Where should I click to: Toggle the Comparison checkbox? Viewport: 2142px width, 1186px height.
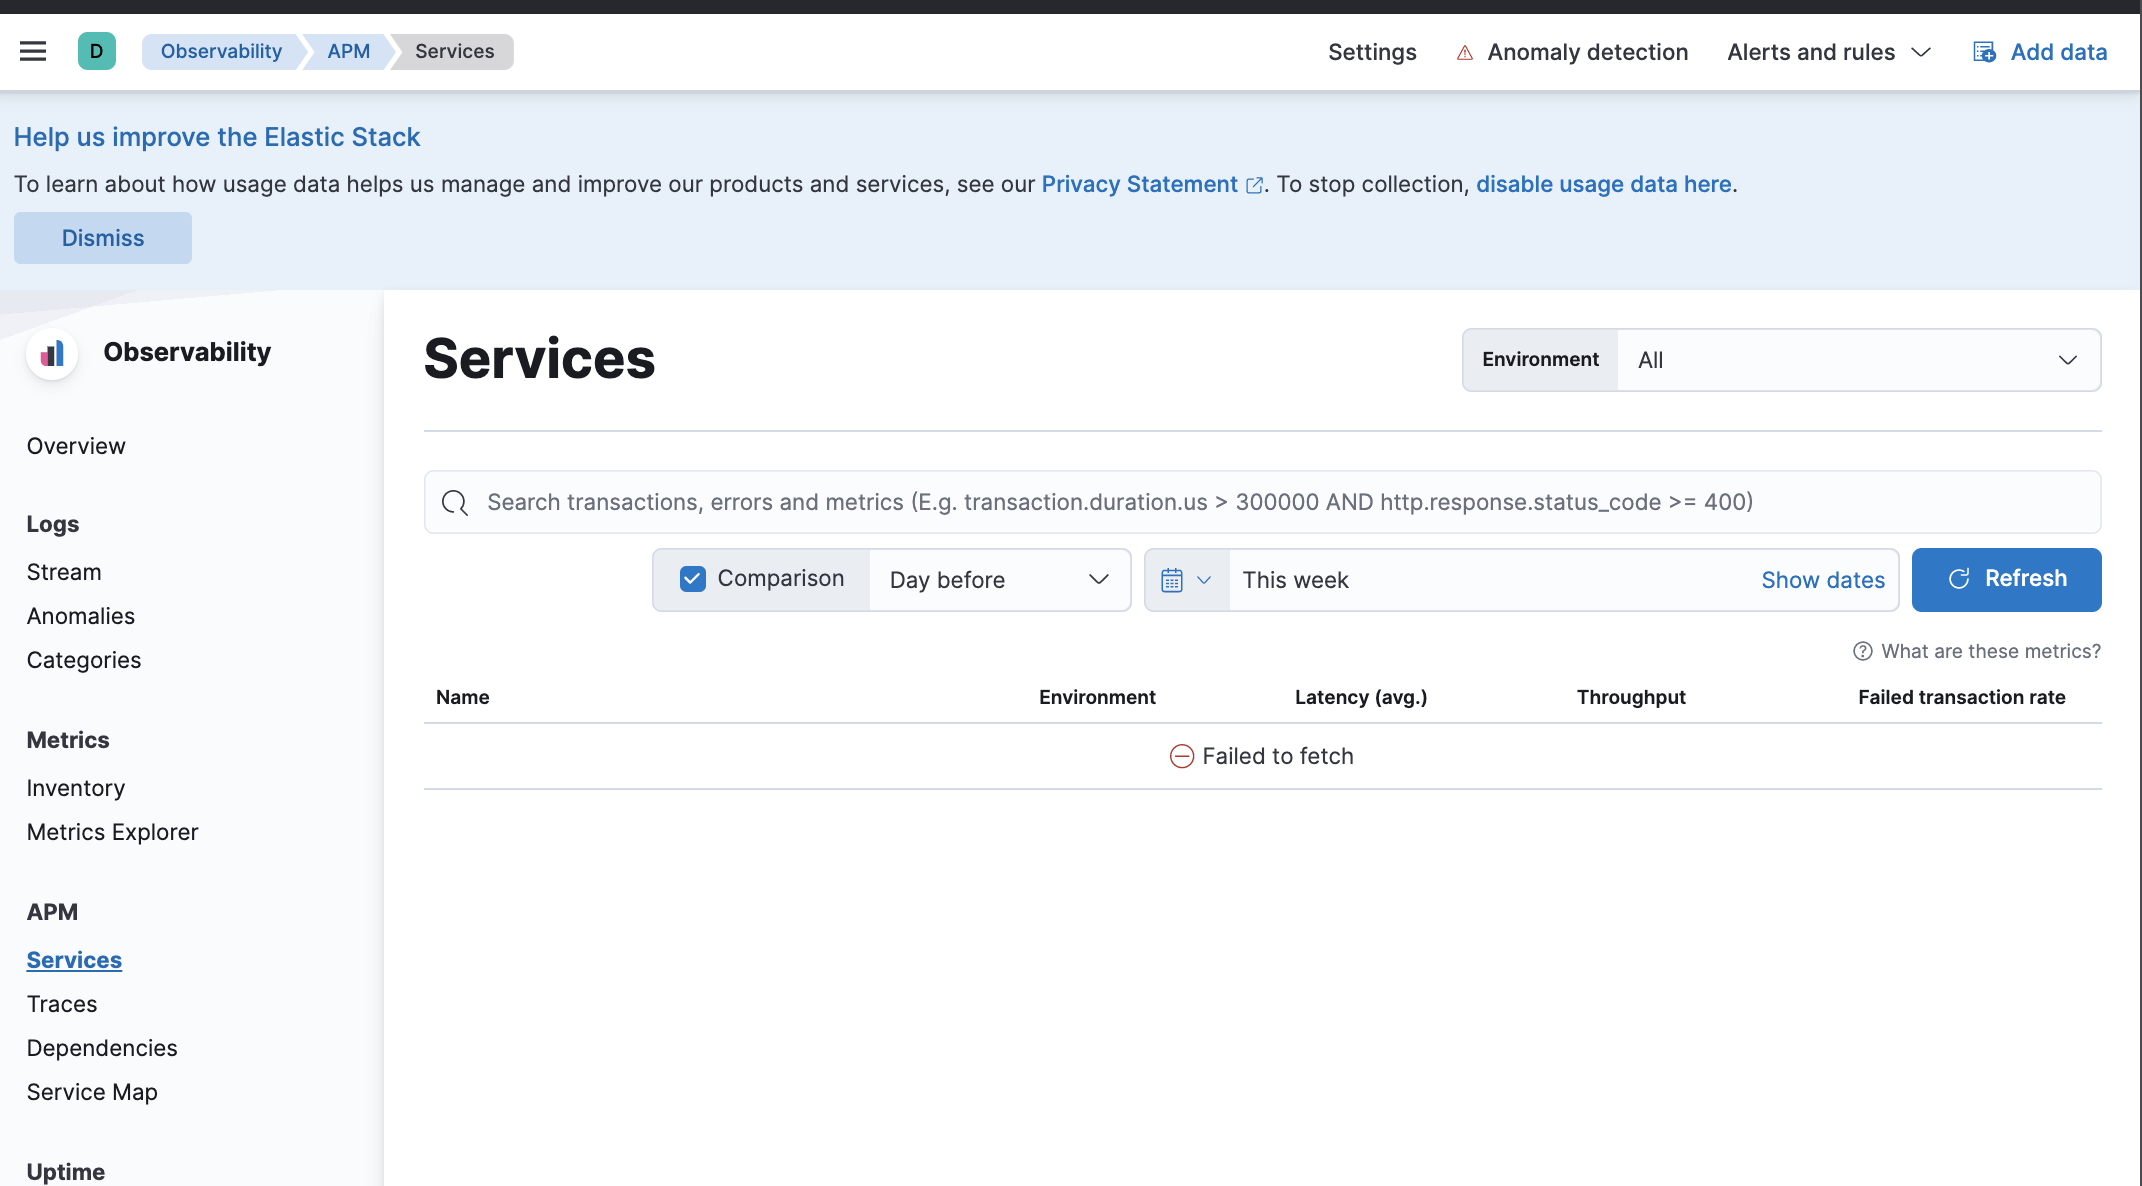[x=692, y=578]
